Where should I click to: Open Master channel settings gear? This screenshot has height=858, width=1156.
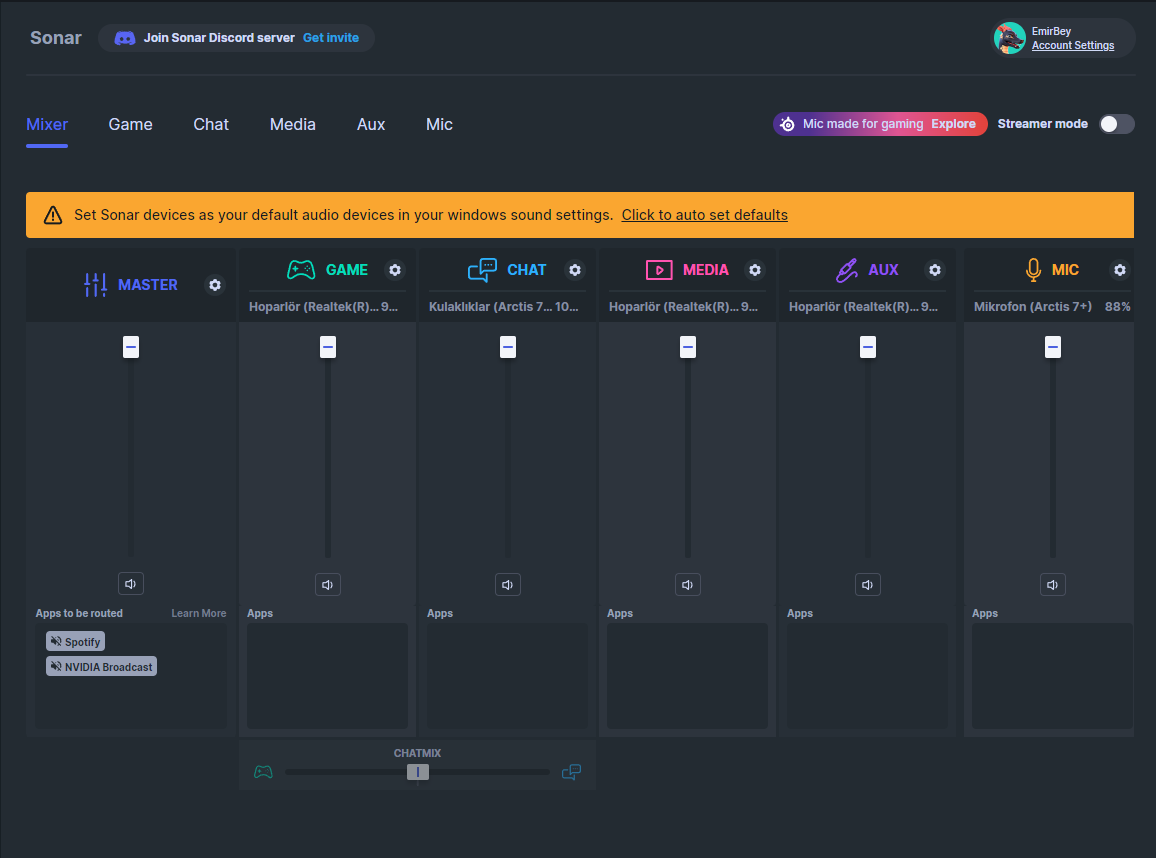[215, 285]
